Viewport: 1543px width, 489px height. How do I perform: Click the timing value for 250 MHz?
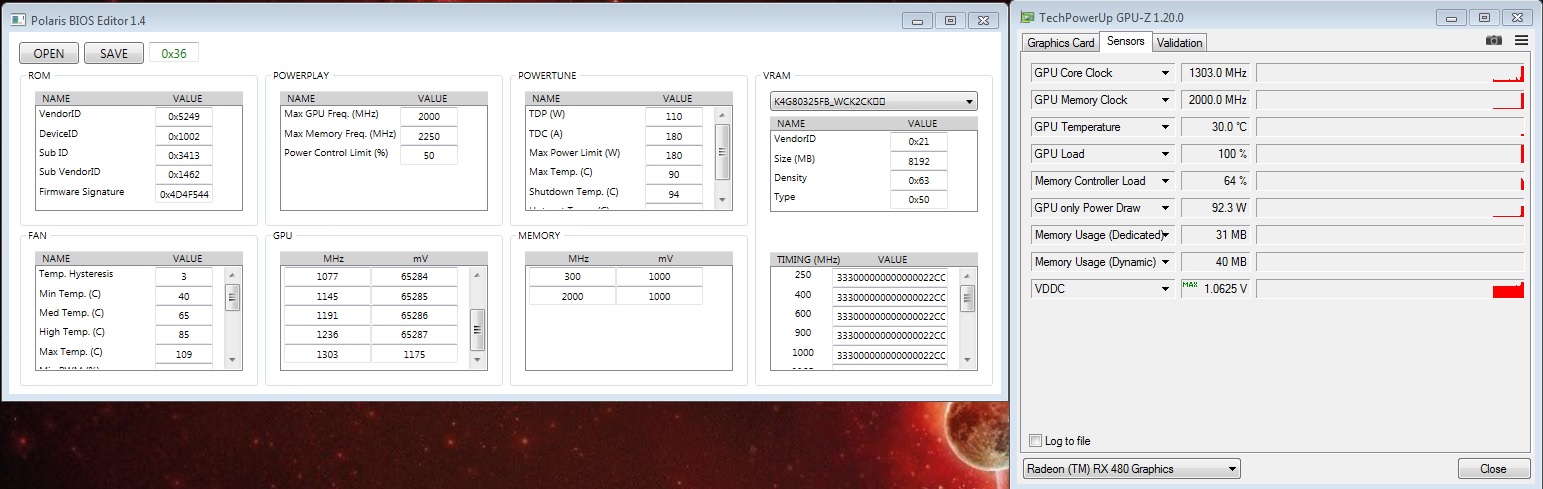pos(890,277)
